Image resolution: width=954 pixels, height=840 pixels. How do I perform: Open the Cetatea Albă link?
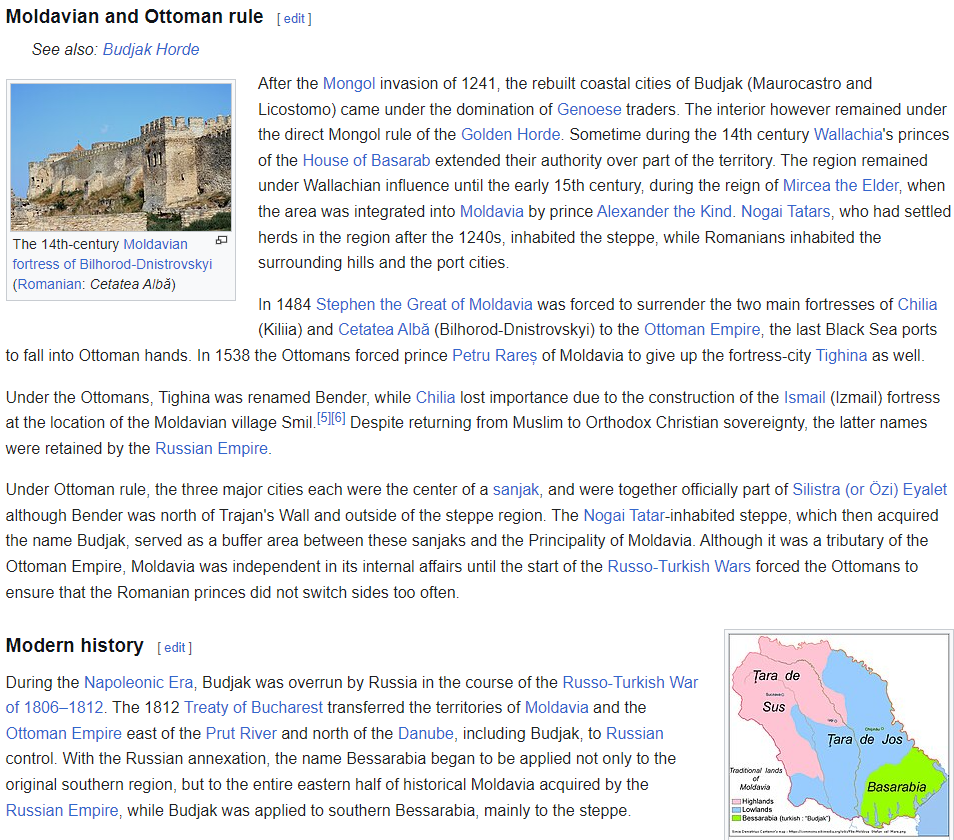(384, 330)
